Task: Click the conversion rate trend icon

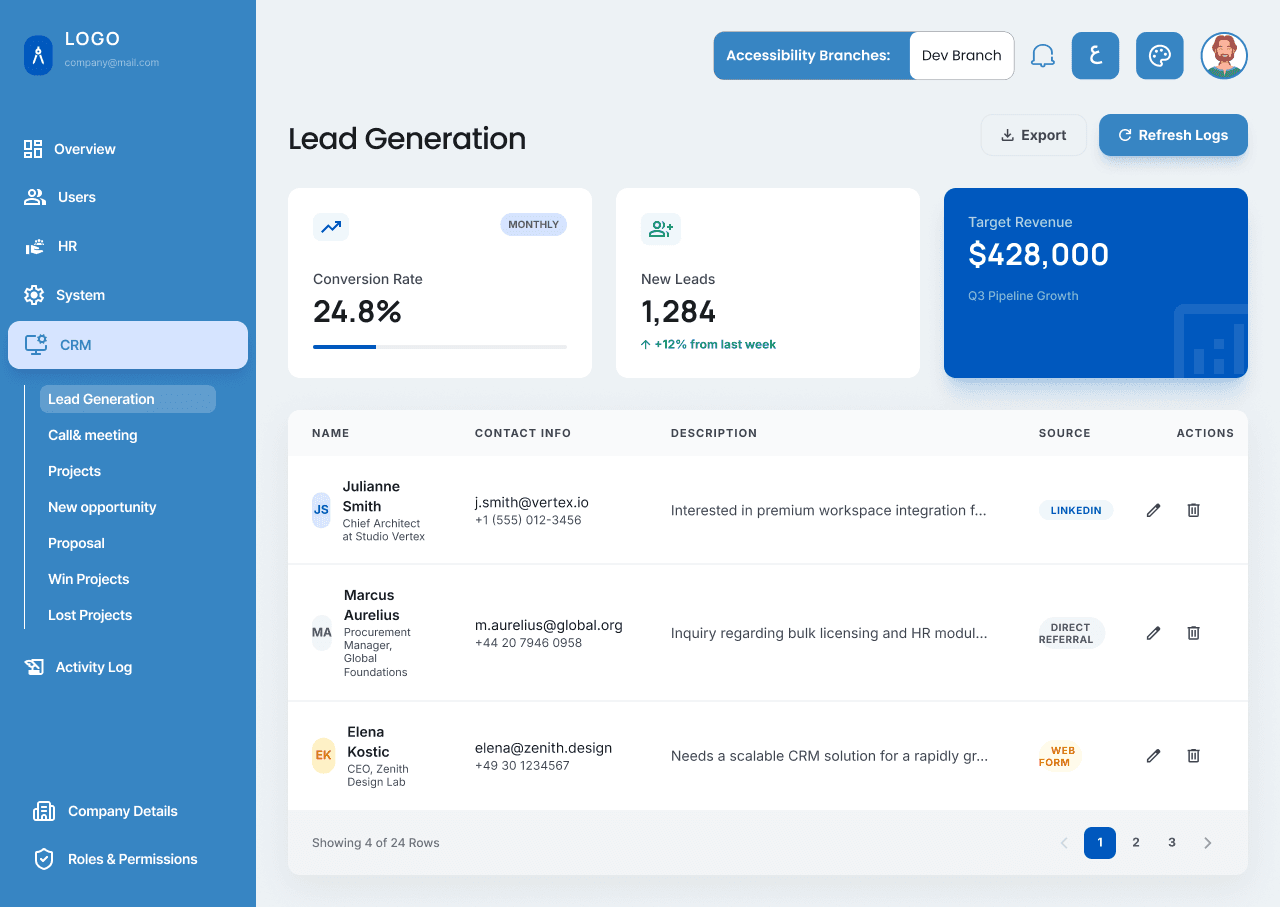Action: (331, 228)
